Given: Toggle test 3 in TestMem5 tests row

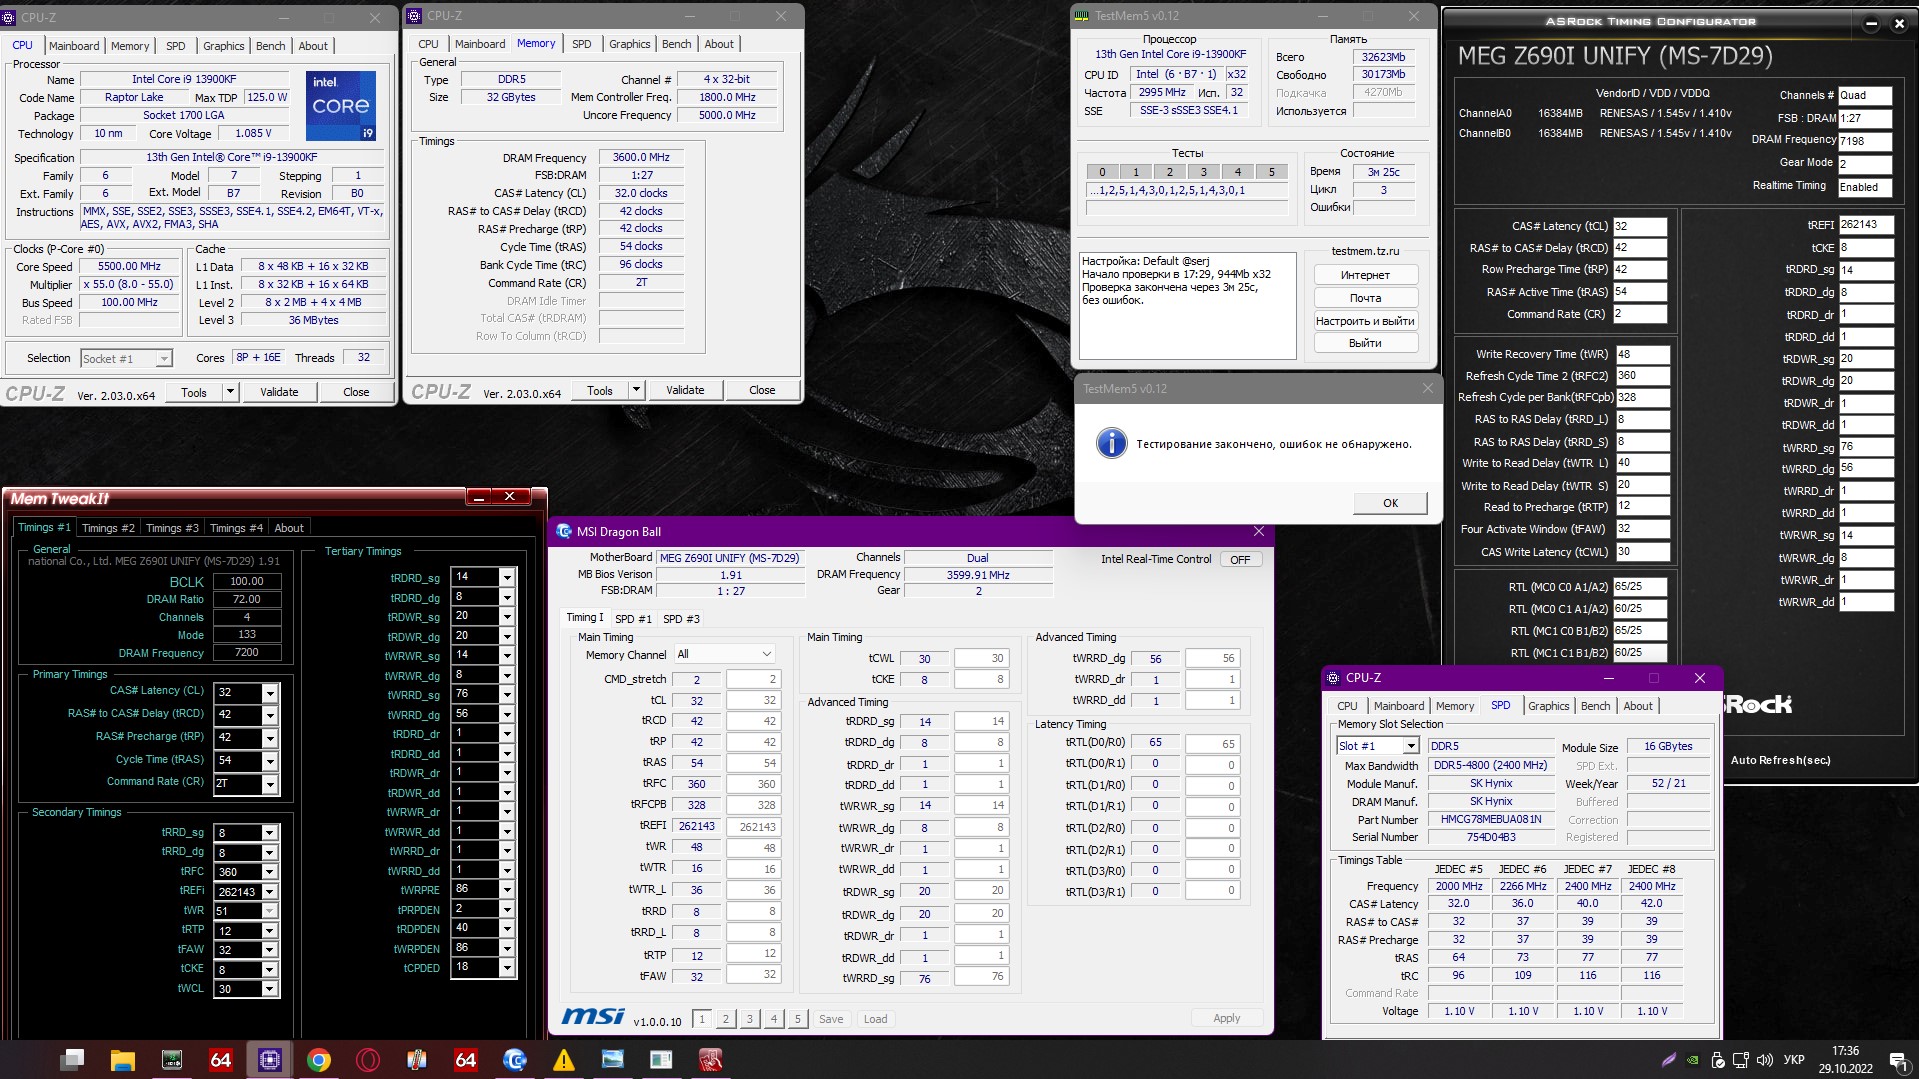Looking at the screenshot, I should 1204,172.
